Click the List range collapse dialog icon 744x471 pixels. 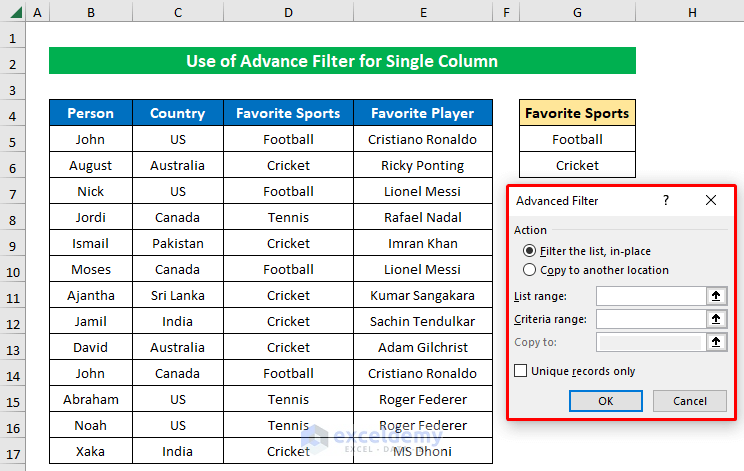pyautogui.click(x=716, y=296)
